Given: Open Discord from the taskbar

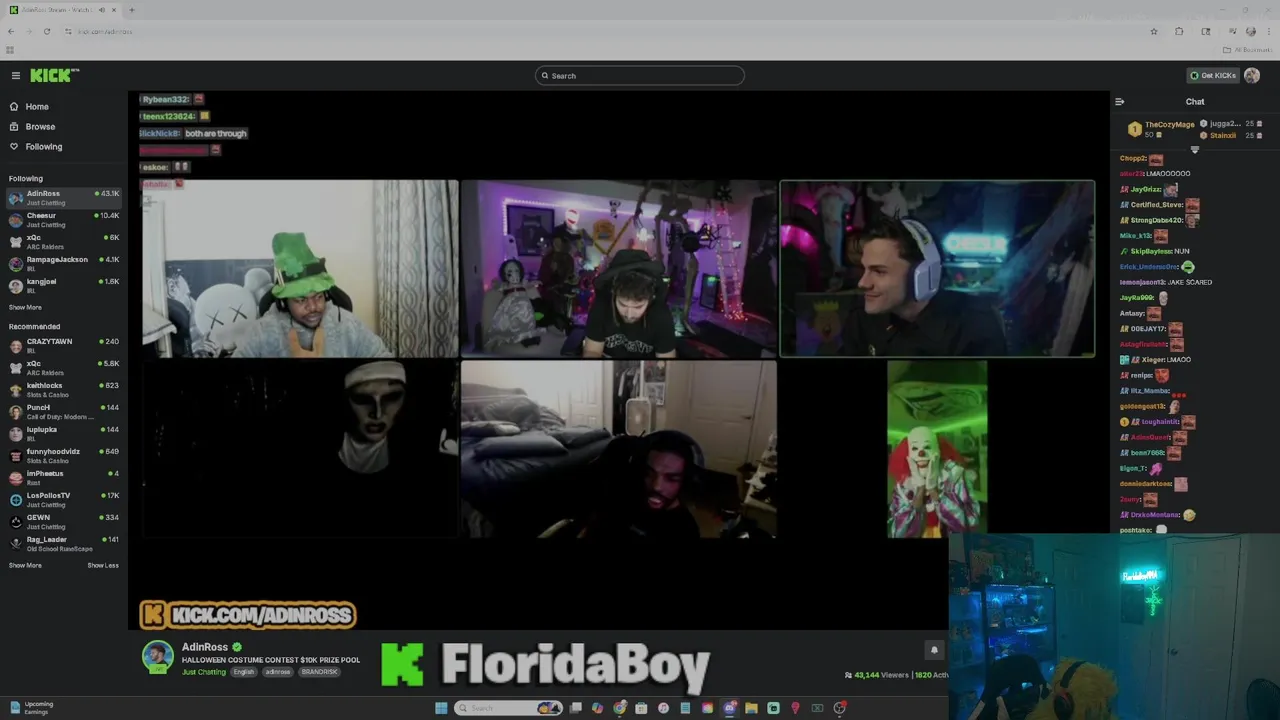Looking at the screenshot, I should tap(730, 708).
